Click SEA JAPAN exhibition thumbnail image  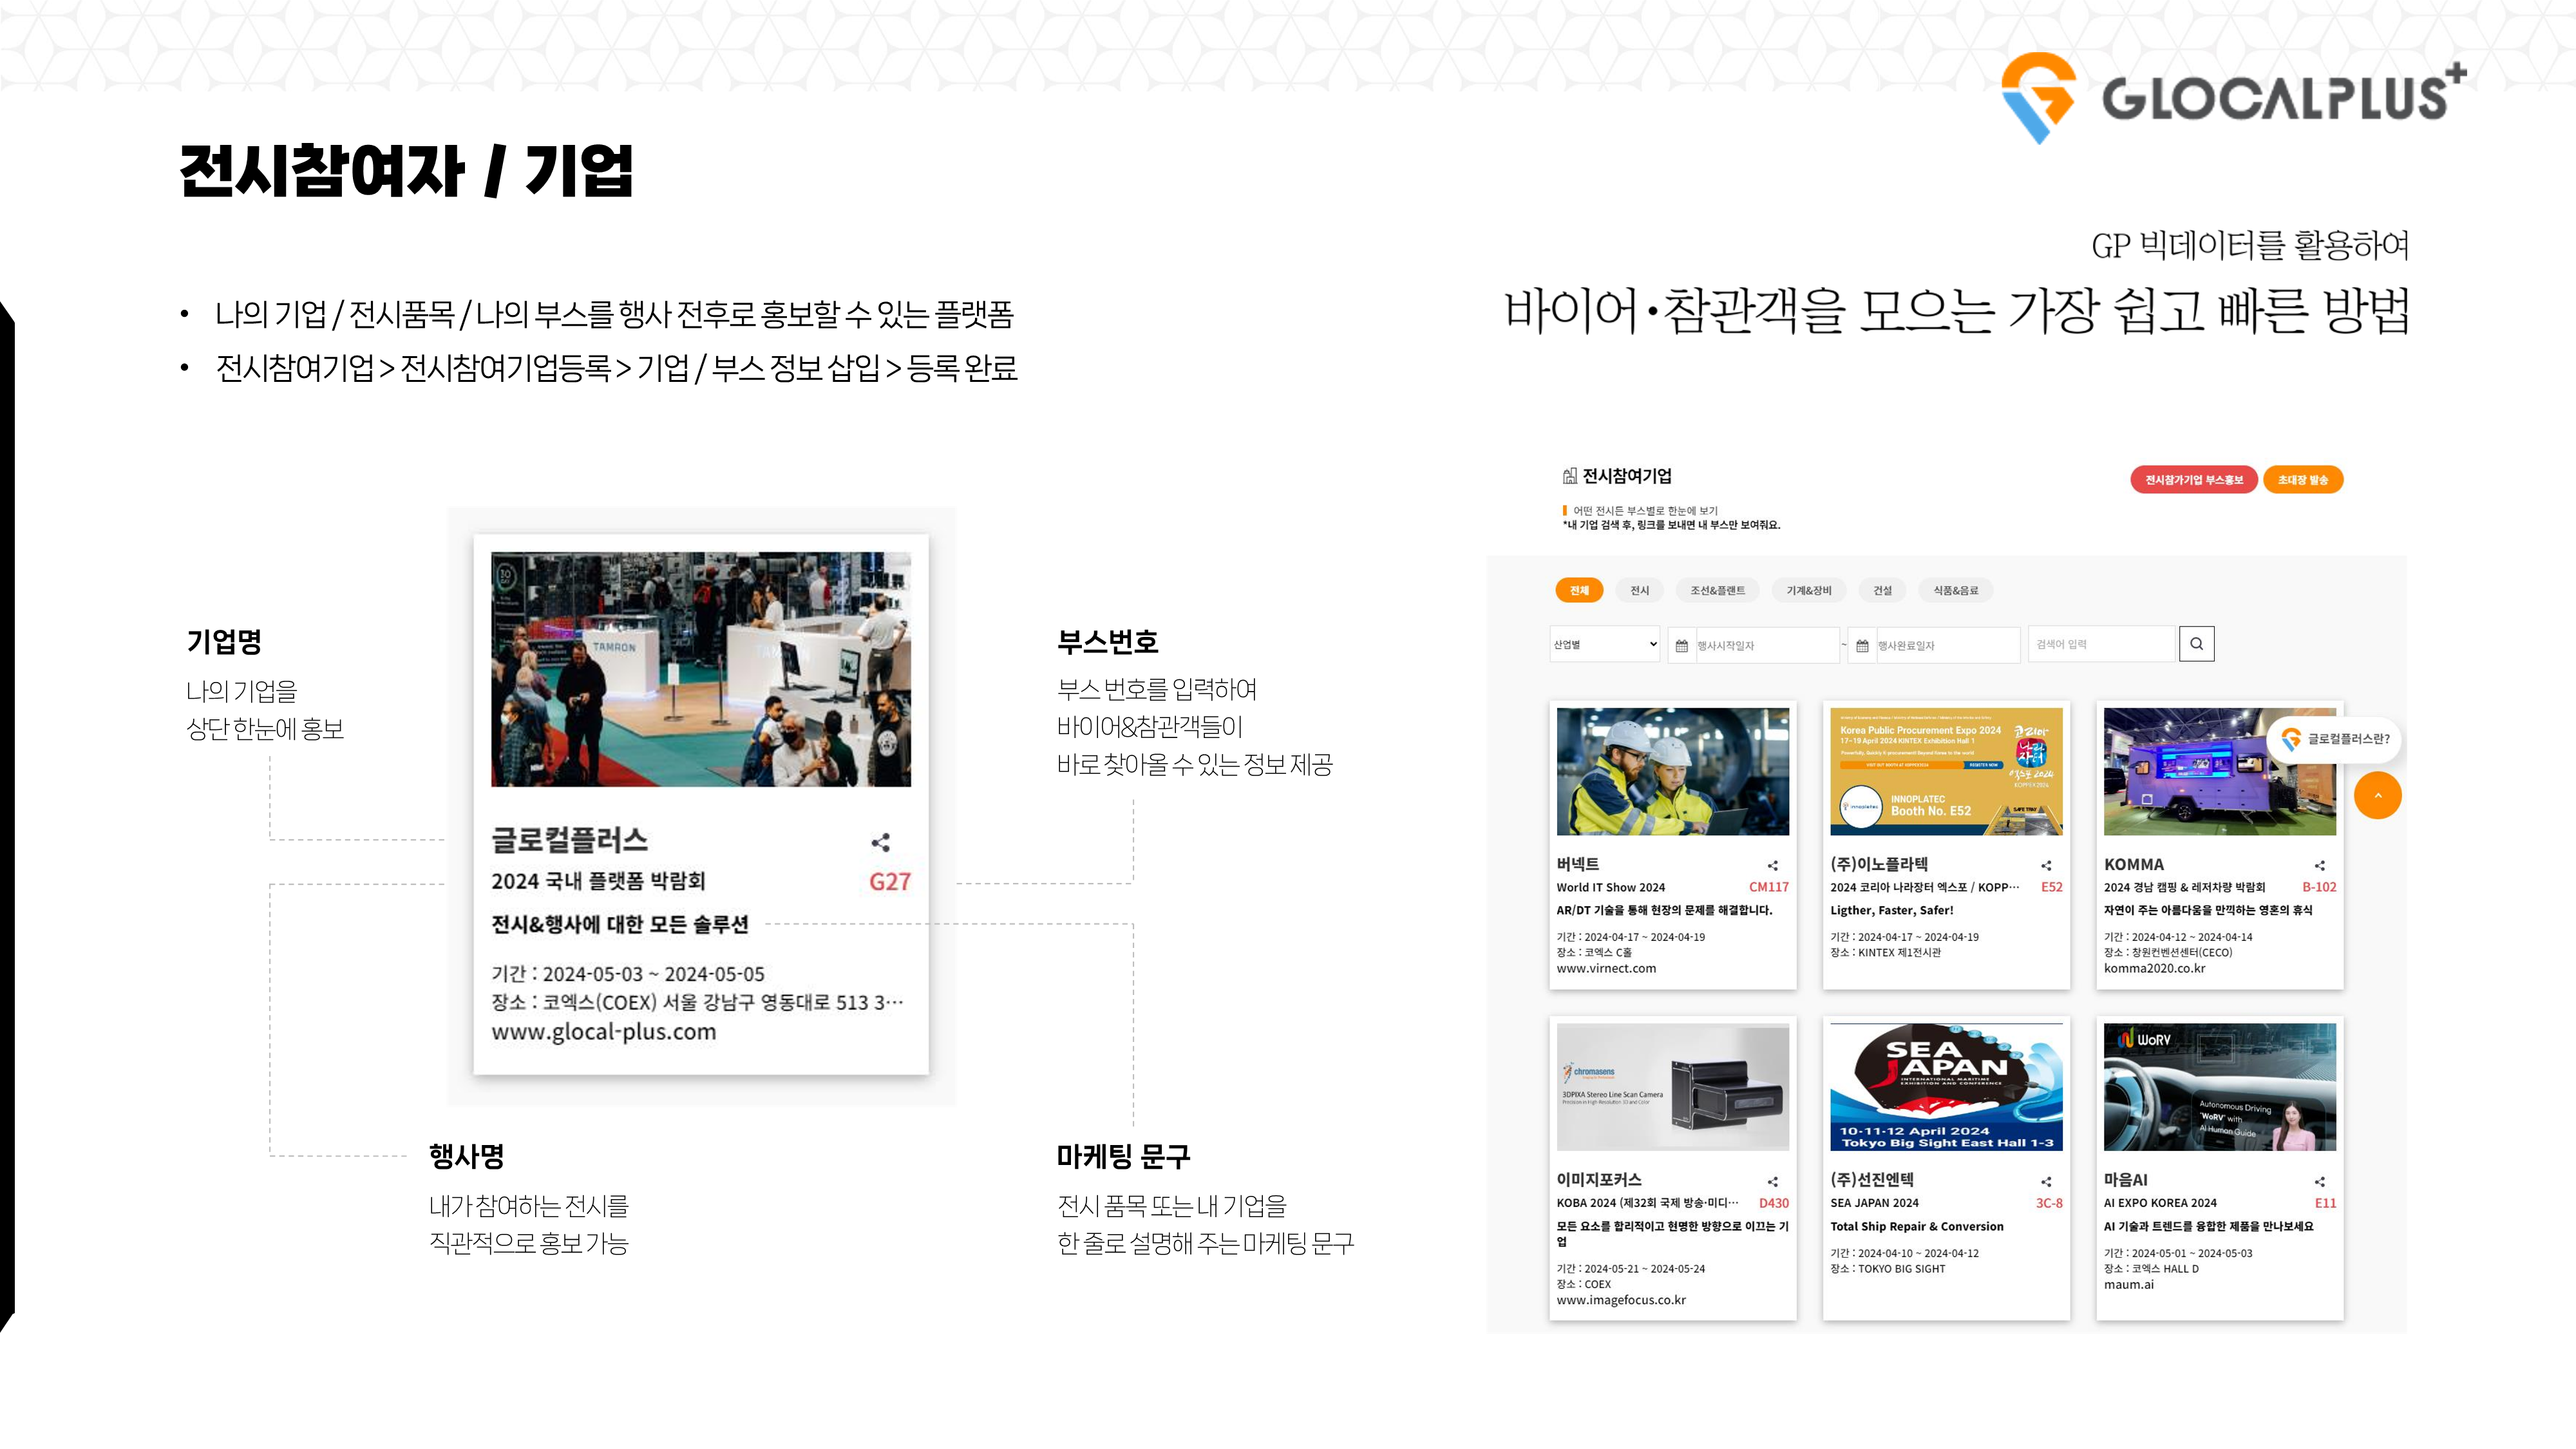tap(1945, 1087)
